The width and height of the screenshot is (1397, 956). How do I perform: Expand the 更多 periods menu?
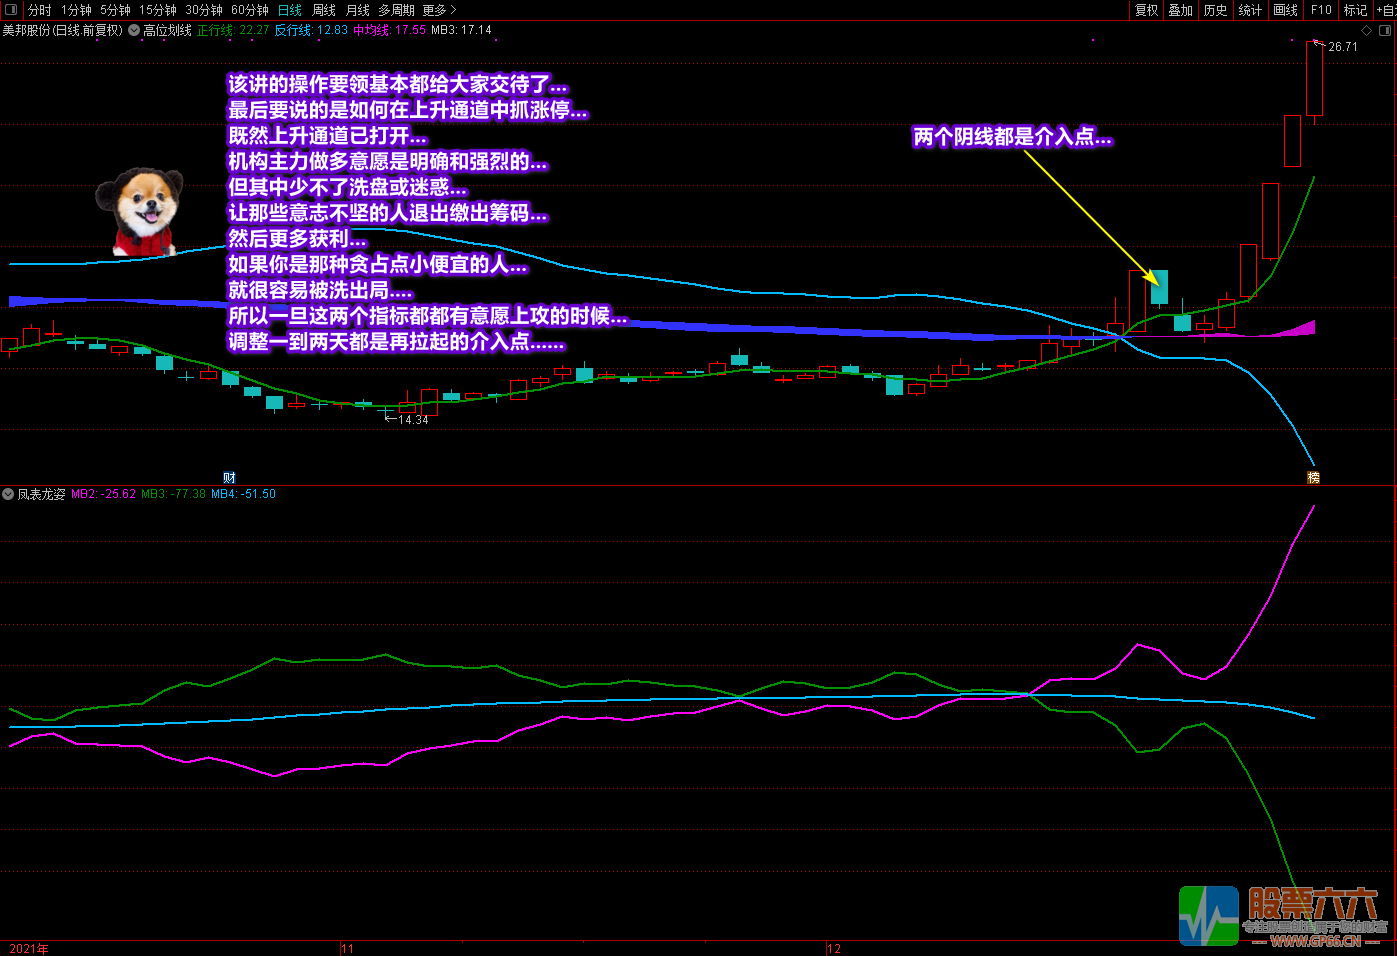coord(439,10)
